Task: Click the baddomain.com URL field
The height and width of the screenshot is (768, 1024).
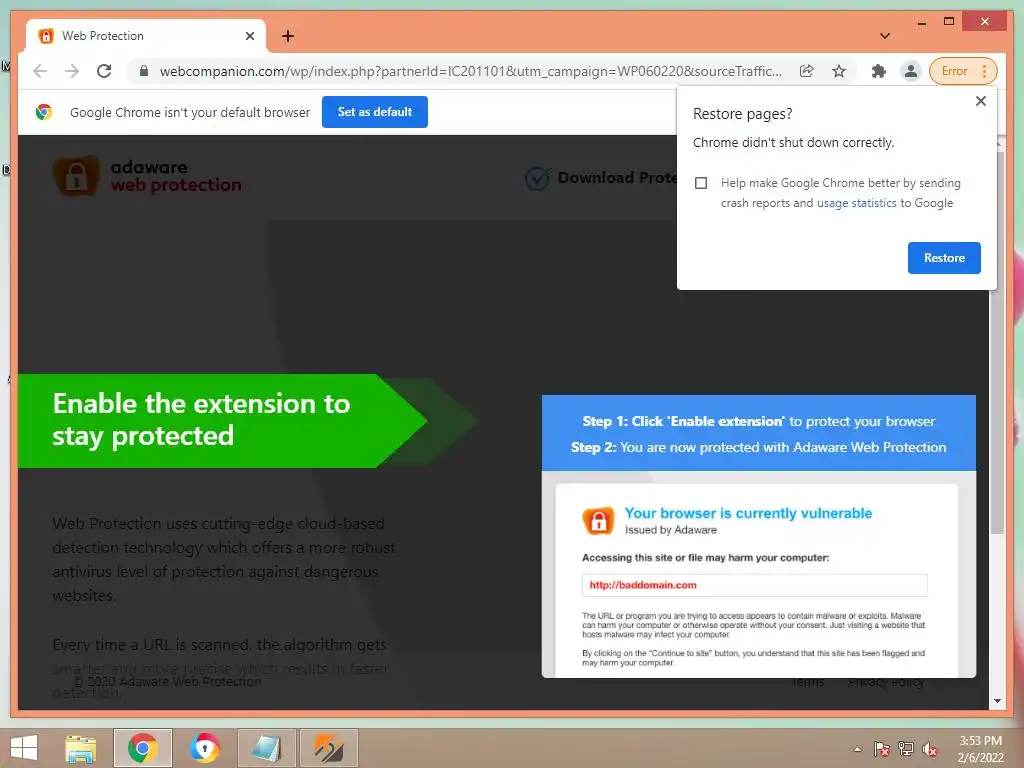Action: pos(754,585)
